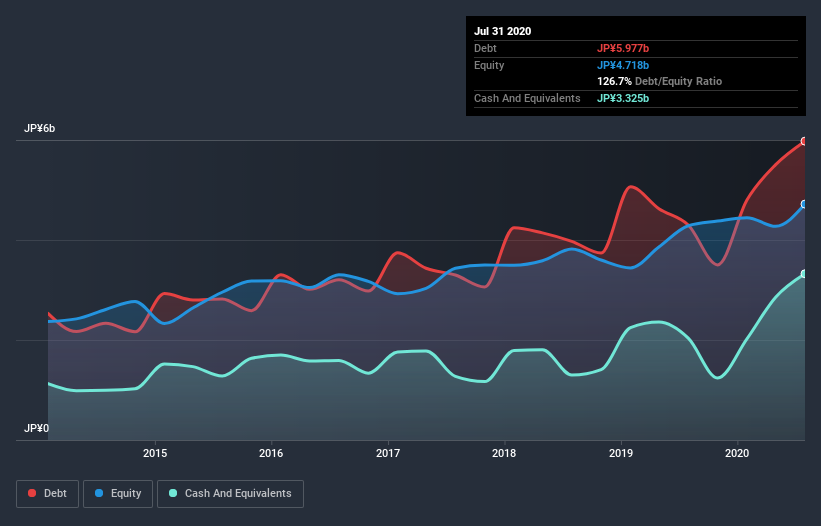The width and height of the screenshot is (821, 526).
Task: Click the 126.7% Debt/Equity Ratio text
Action: coord(660,82)
